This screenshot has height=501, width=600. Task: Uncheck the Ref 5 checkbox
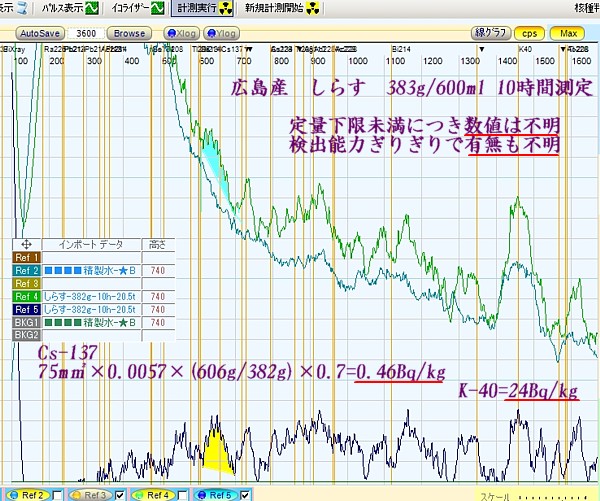tap(245, 495)
